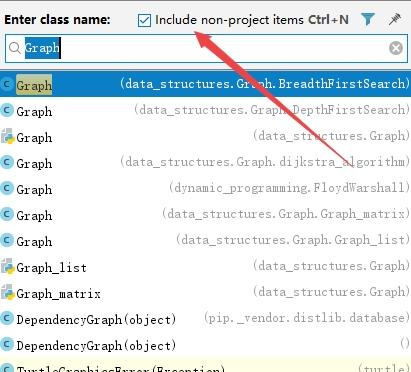Viewport: 411px width, 372px height.
Task: Click the pin popup icon
Action: coord(395,19)
